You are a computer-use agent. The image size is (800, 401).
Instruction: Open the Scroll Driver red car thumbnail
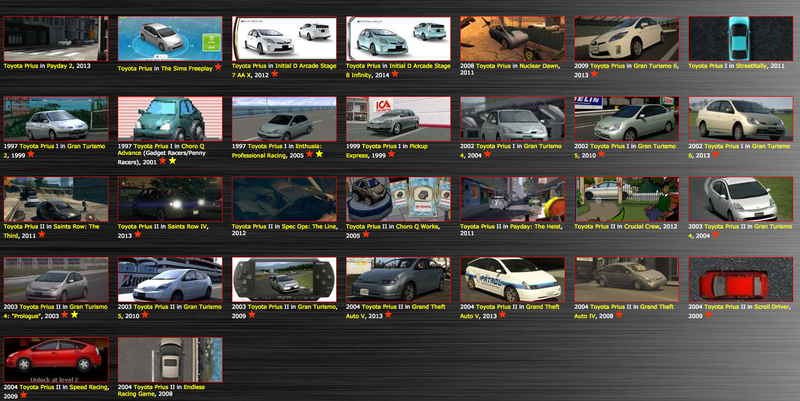[741, 280]
